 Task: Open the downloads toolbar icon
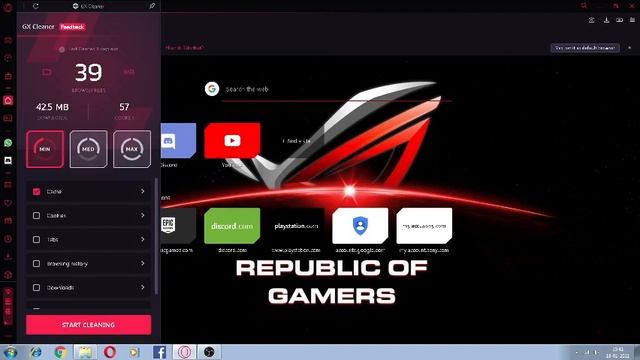[607, 20]
